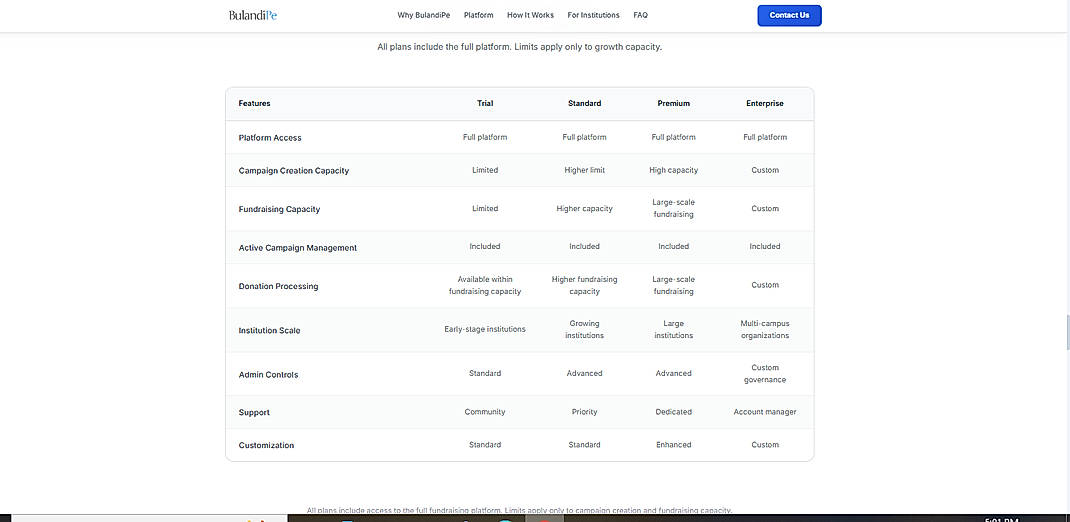This screenshot has height=522, width=1070.
Task: Click the 'Higher fundraising capacity' cell
Action: [585, 285]
